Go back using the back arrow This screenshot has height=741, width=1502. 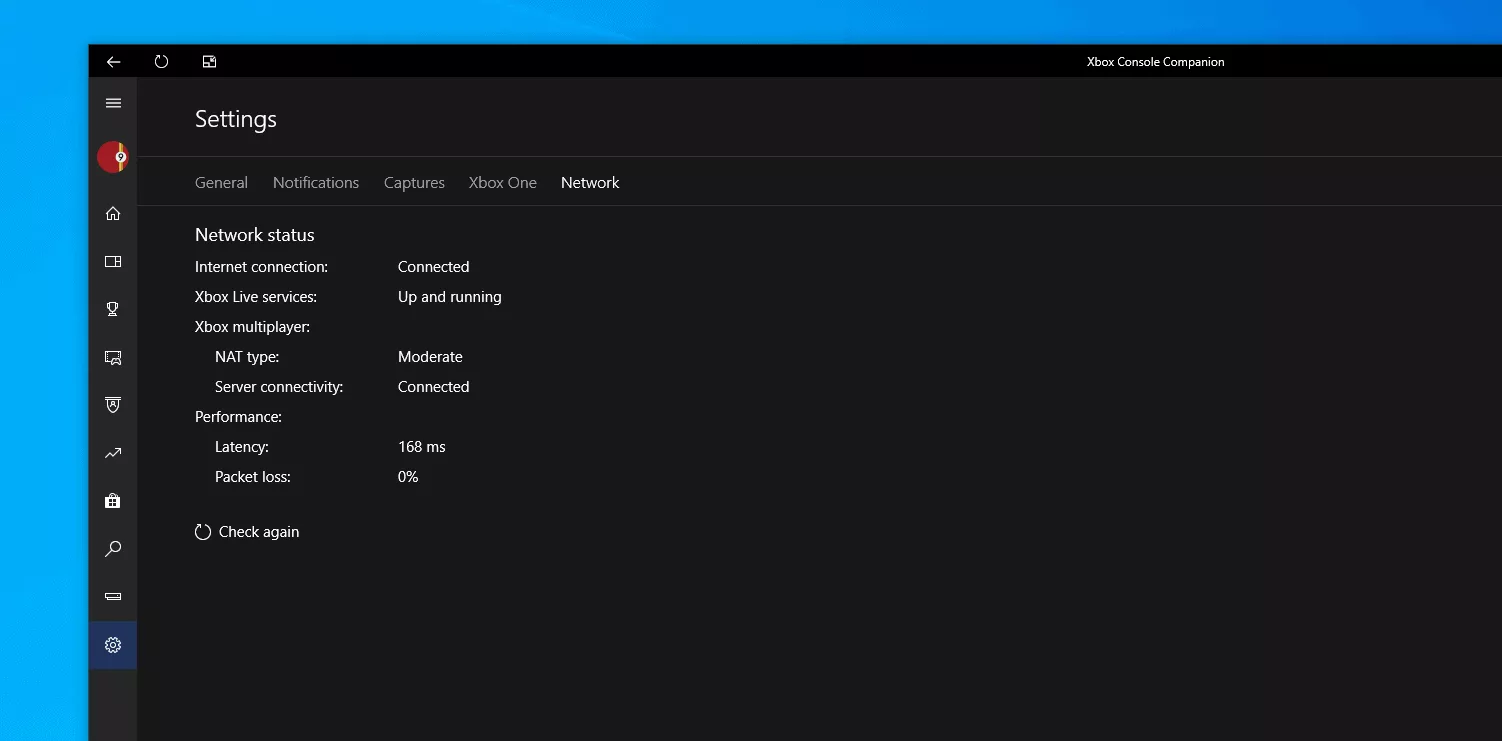[x=113, y=62]
